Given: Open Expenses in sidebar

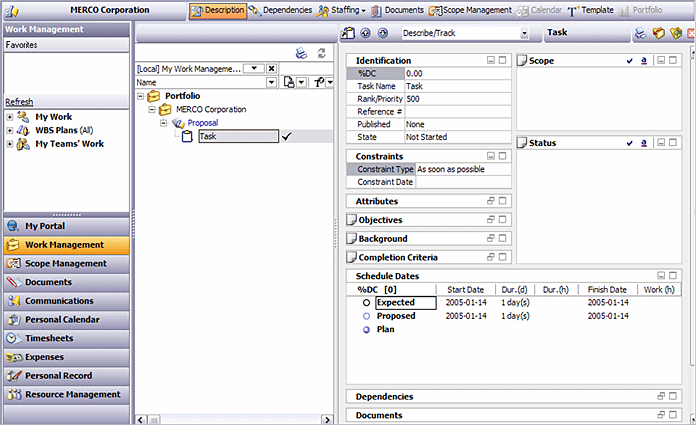Looking at the screenshot, I should click(67, 357).
